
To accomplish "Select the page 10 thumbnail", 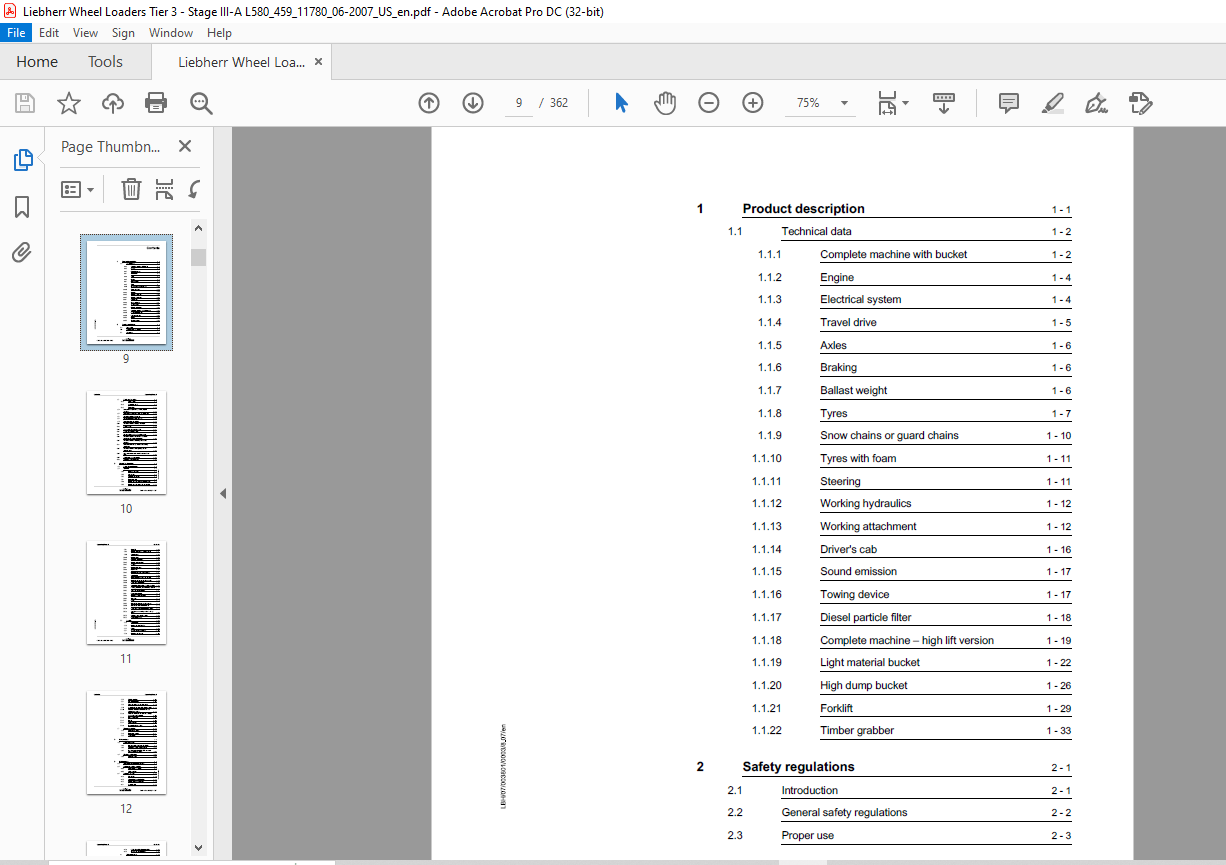I will (126, 442).
